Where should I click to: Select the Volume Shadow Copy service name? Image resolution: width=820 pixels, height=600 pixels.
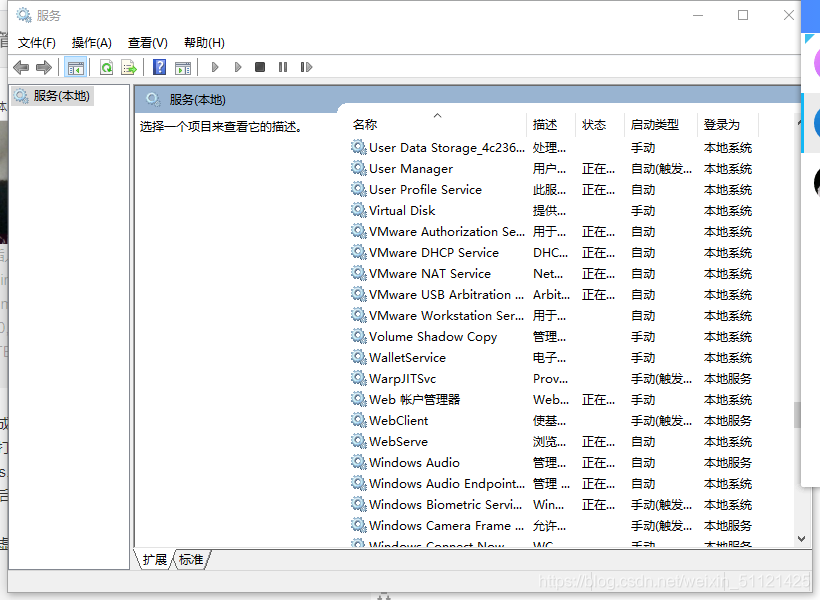pos(433,337)
